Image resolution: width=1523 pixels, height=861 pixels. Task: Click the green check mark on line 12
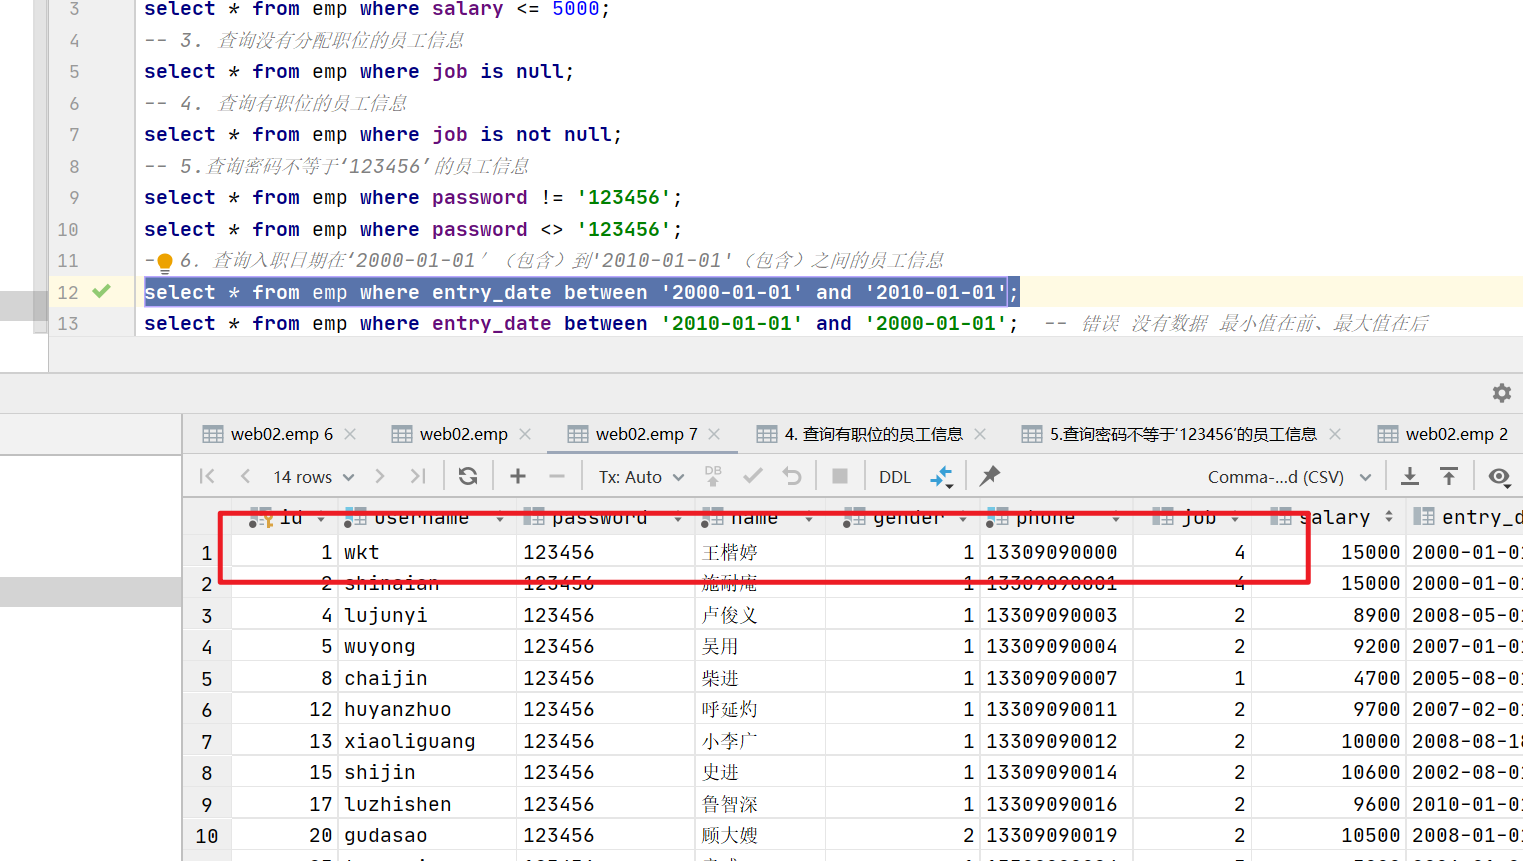point(101,291)
